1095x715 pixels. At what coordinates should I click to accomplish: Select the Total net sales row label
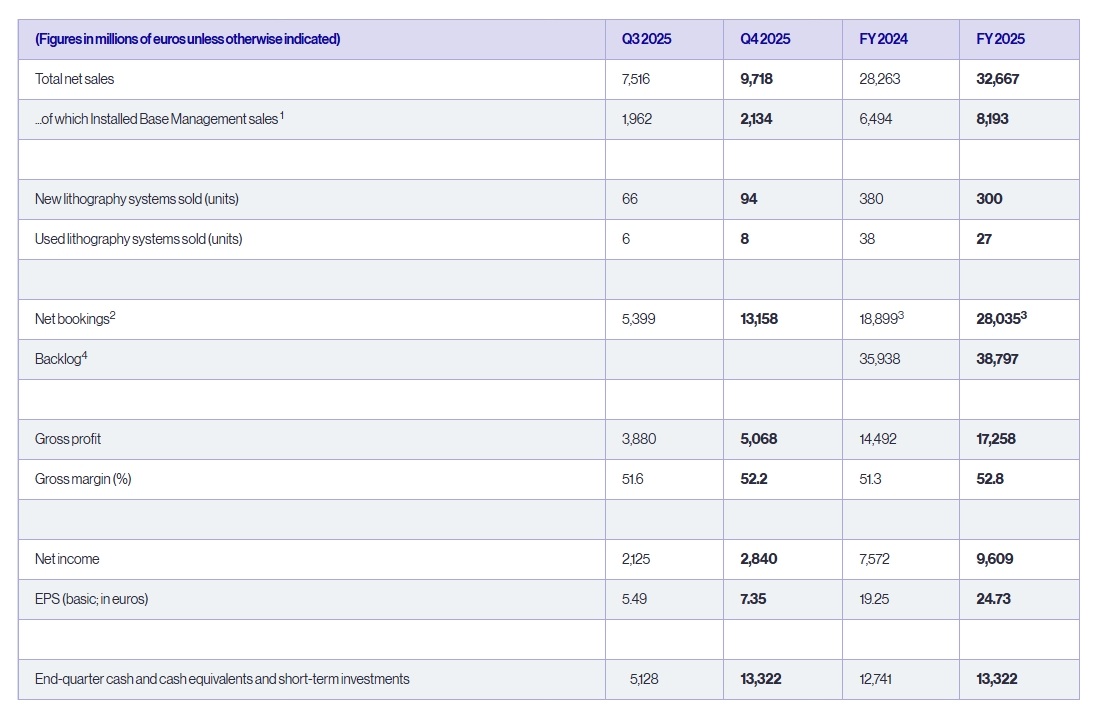(x=75, y=79)
